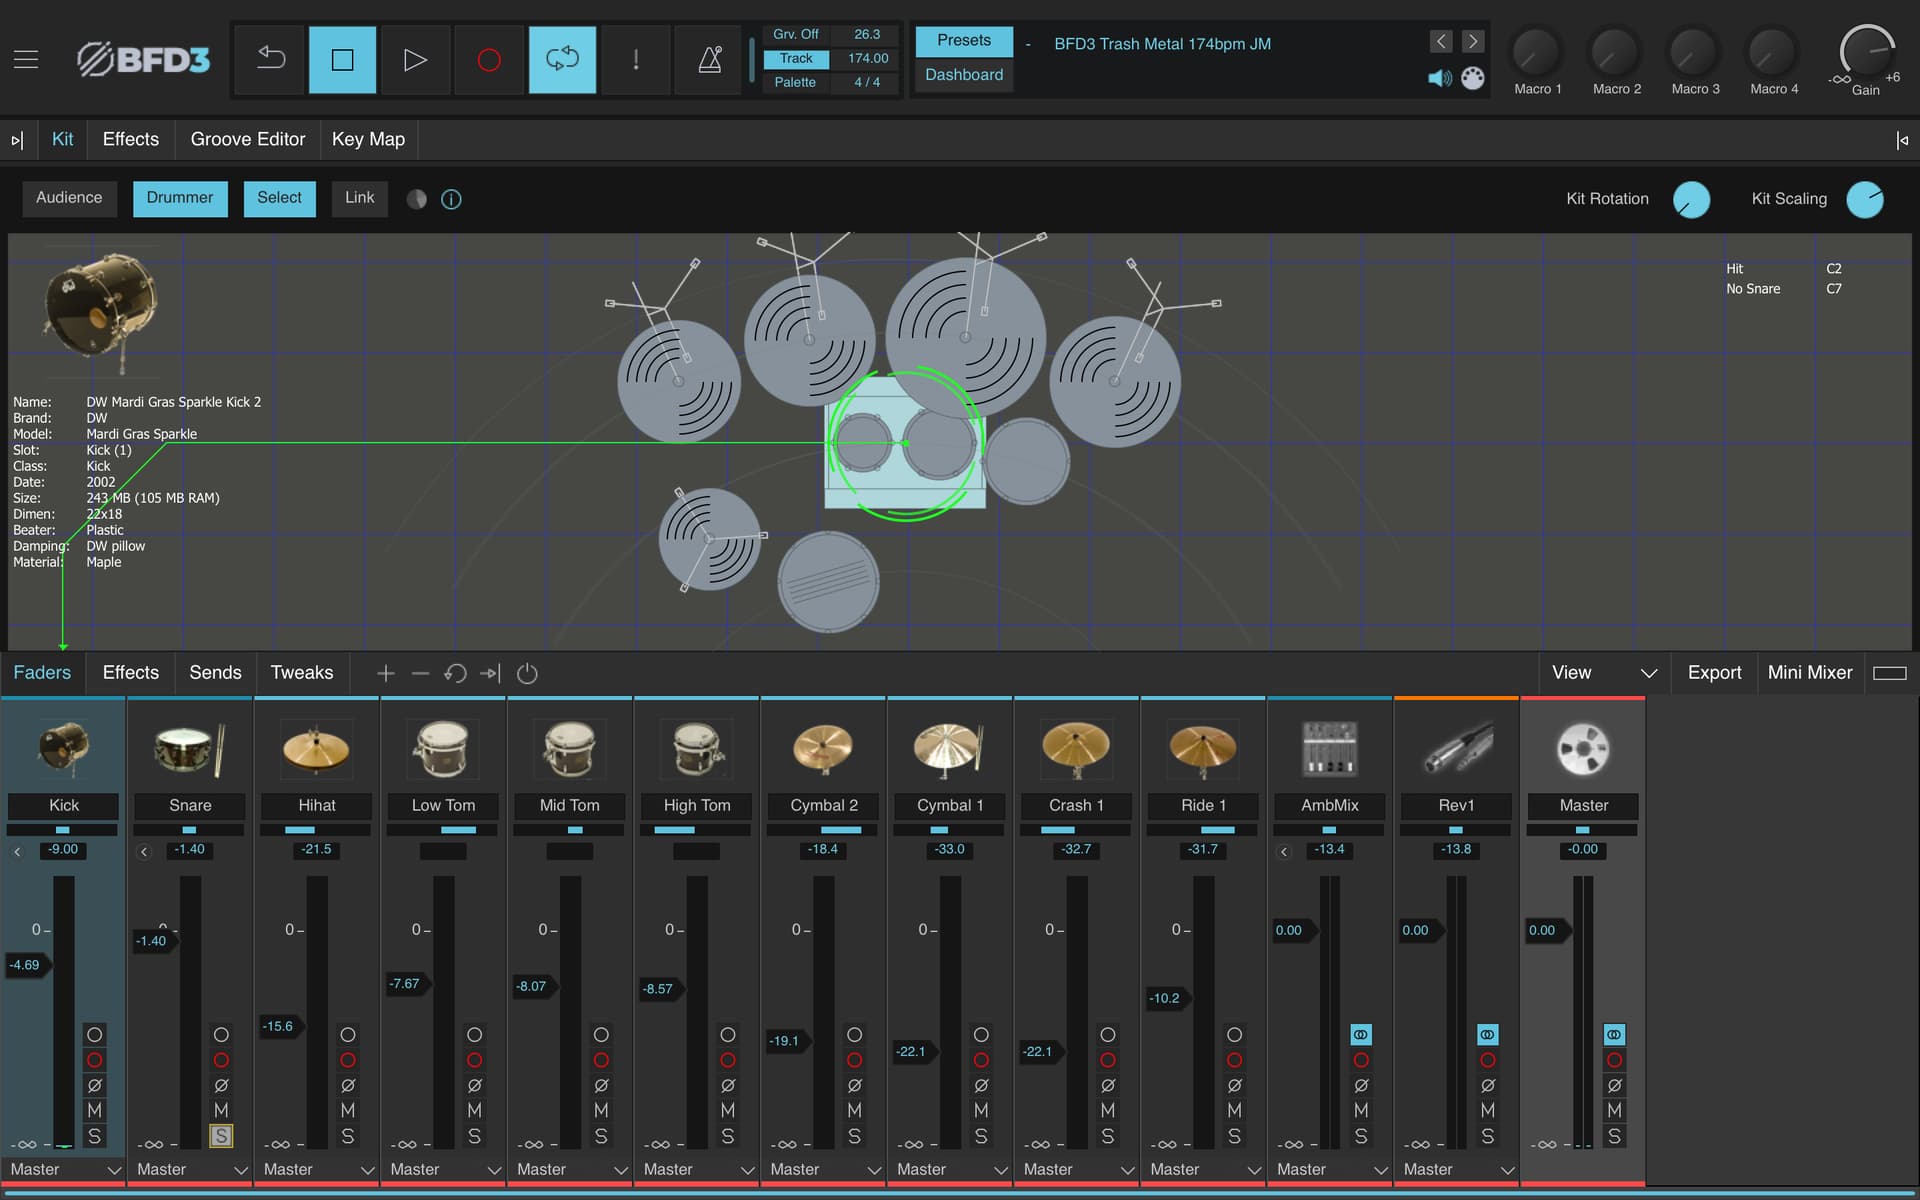Open Snare output Master dropdown
This screenshot has height=1200, width=1920.
coord(190,1169)
